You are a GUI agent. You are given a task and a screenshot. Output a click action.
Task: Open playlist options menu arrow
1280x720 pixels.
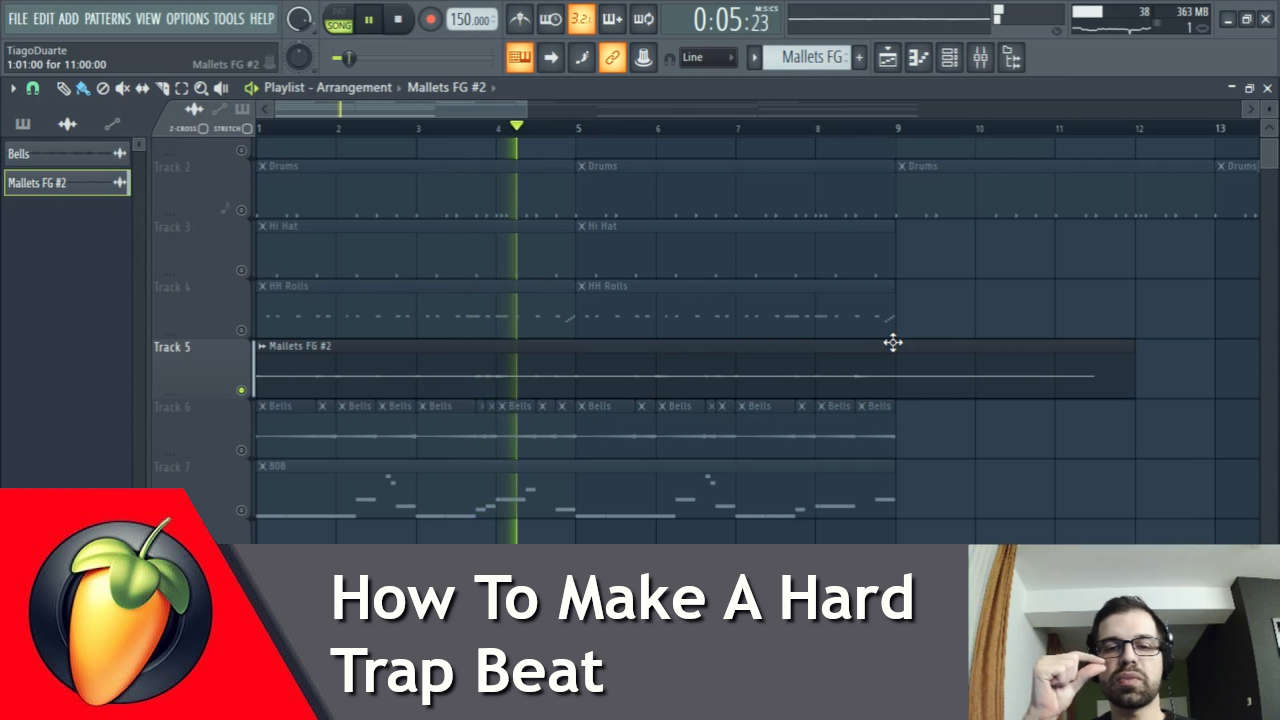pyautogui.click(x=13, y=88)
